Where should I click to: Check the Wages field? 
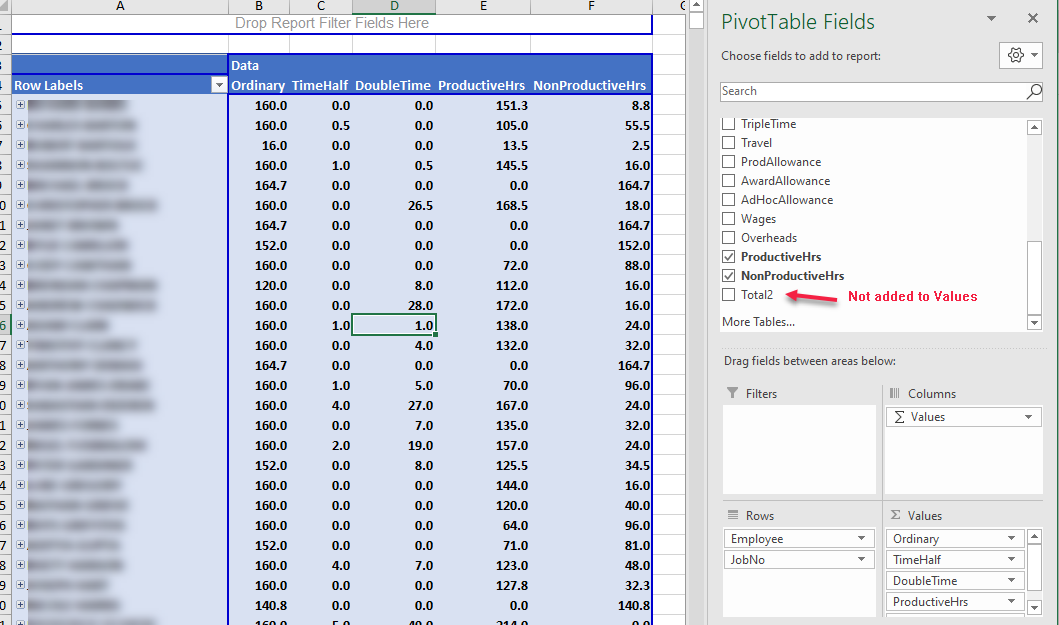click(727, 218)
